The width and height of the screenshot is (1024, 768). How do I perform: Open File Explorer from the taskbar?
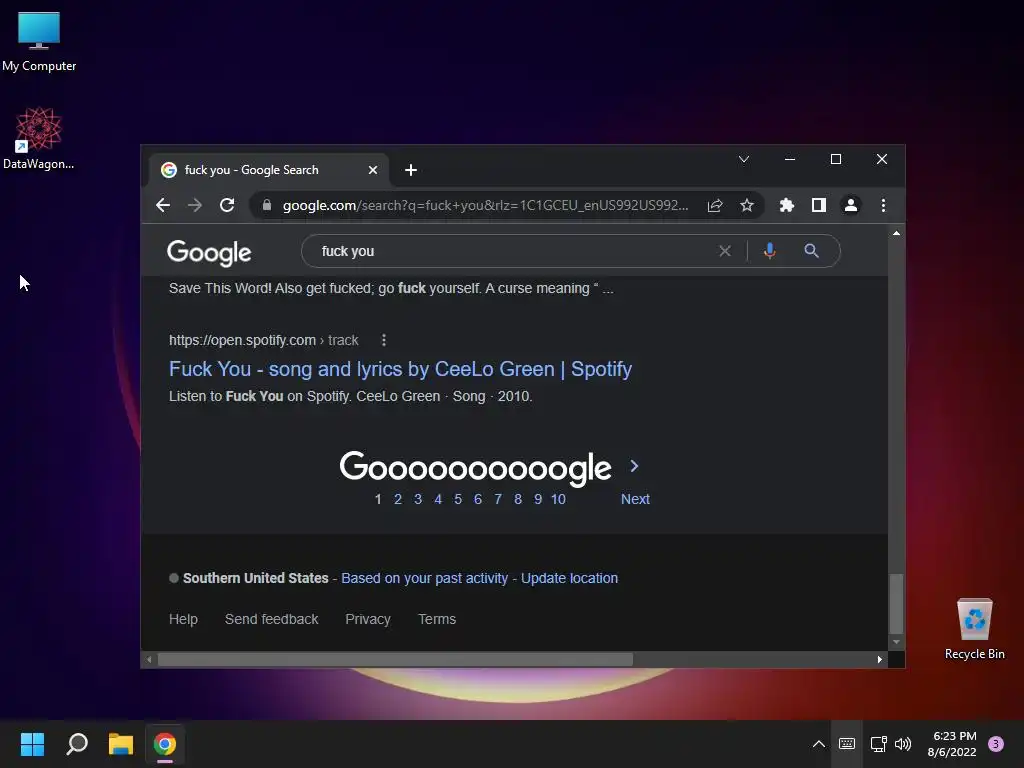pyautogui.click(x=121, y=744)
